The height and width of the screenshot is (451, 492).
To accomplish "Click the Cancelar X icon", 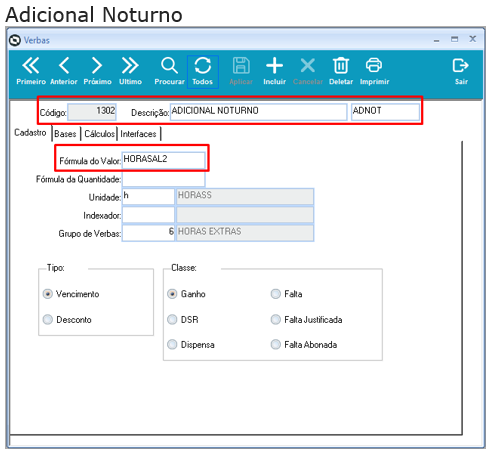I will (x=308, y=71).
